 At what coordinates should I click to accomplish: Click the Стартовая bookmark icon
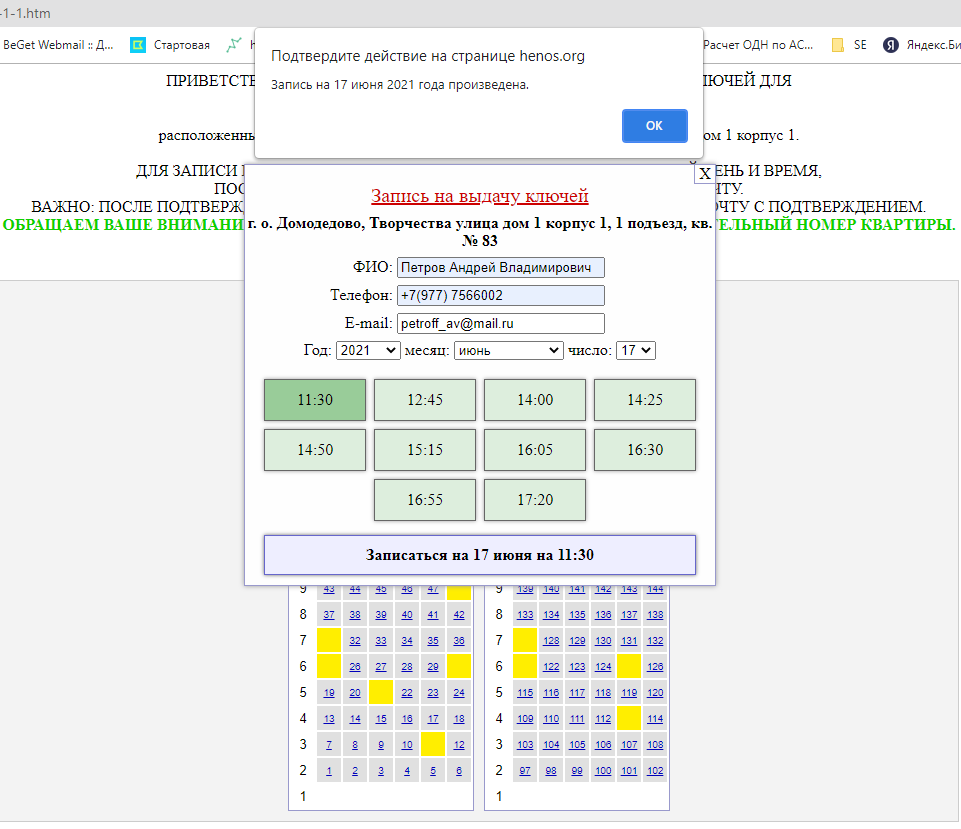coord(138,45)
